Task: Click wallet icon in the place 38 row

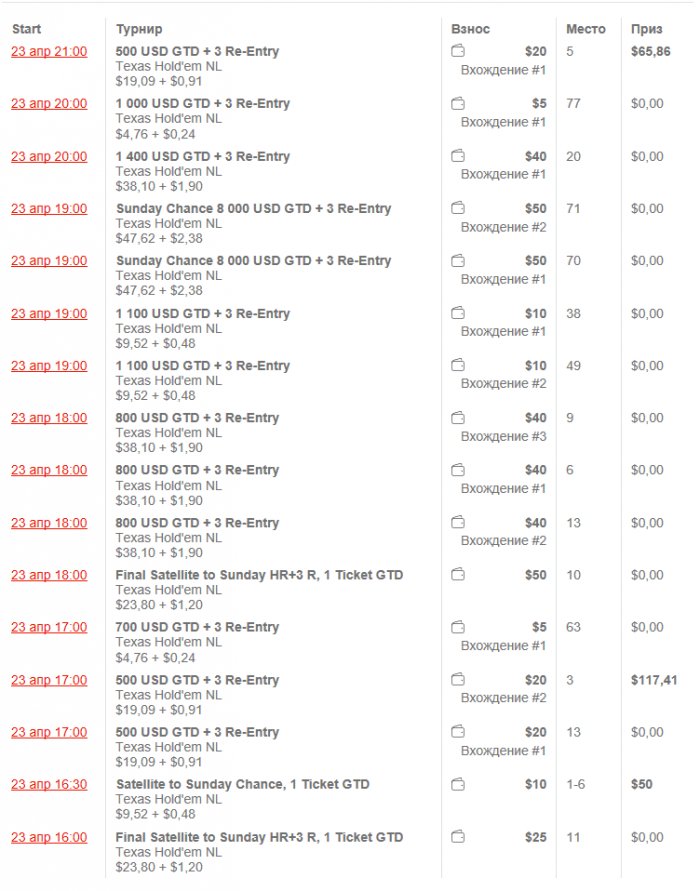Action: 458,313
